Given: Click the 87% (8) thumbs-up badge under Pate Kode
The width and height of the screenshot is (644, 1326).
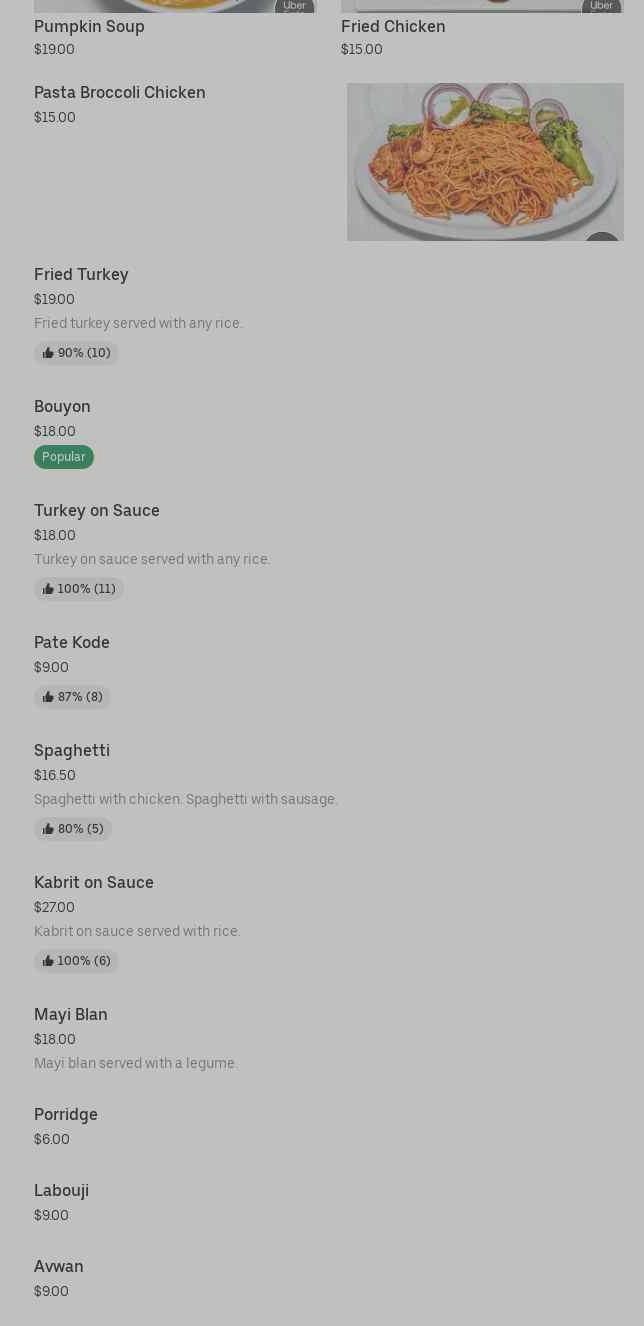Looking at the screenshot, I should point(72,697).
